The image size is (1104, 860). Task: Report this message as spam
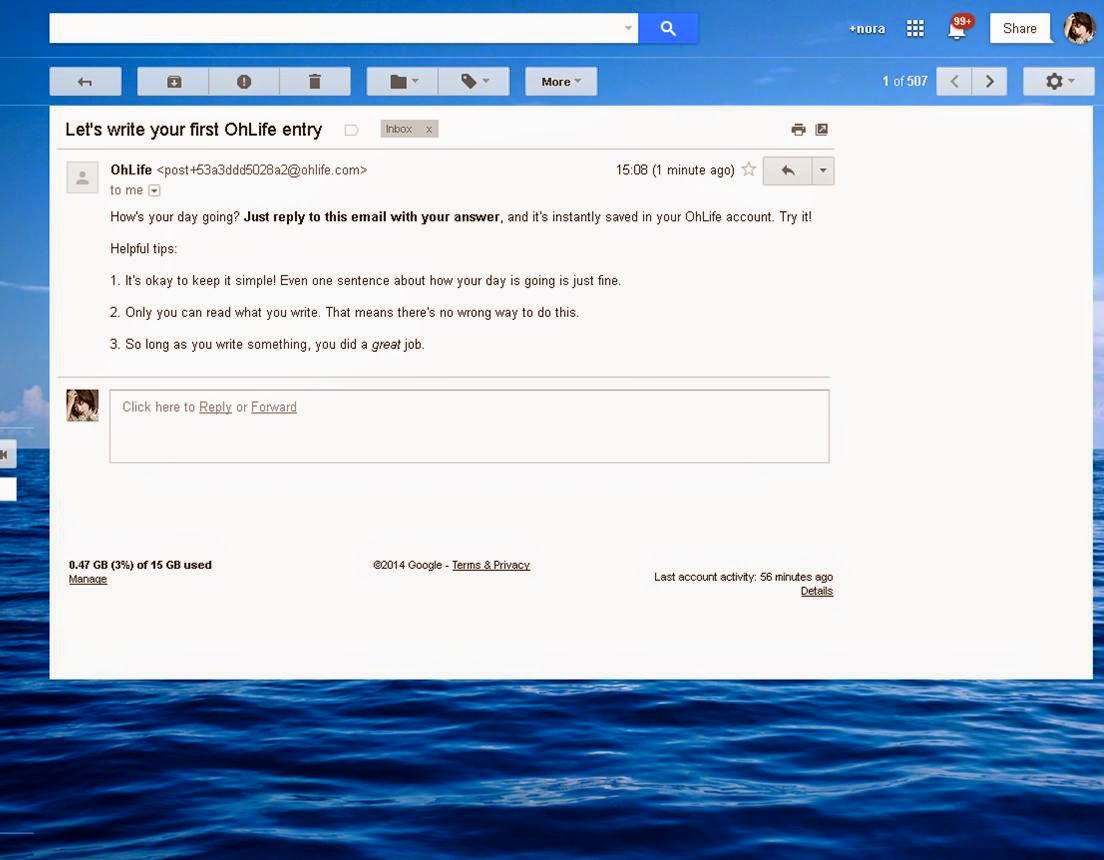[x=244, y=82]
